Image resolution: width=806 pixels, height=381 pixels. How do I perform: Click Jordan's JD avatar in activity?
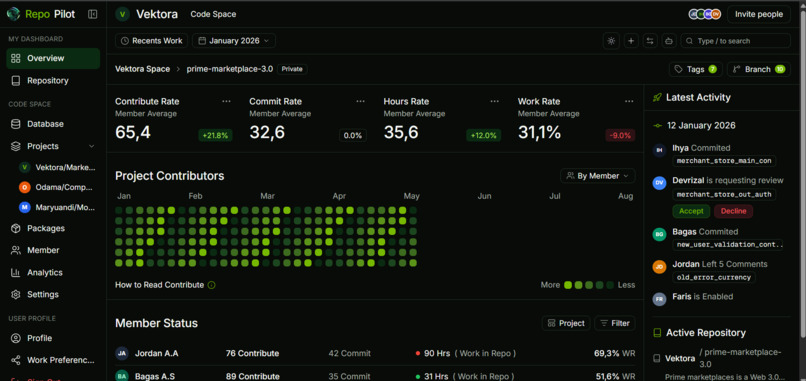(659, 267)
